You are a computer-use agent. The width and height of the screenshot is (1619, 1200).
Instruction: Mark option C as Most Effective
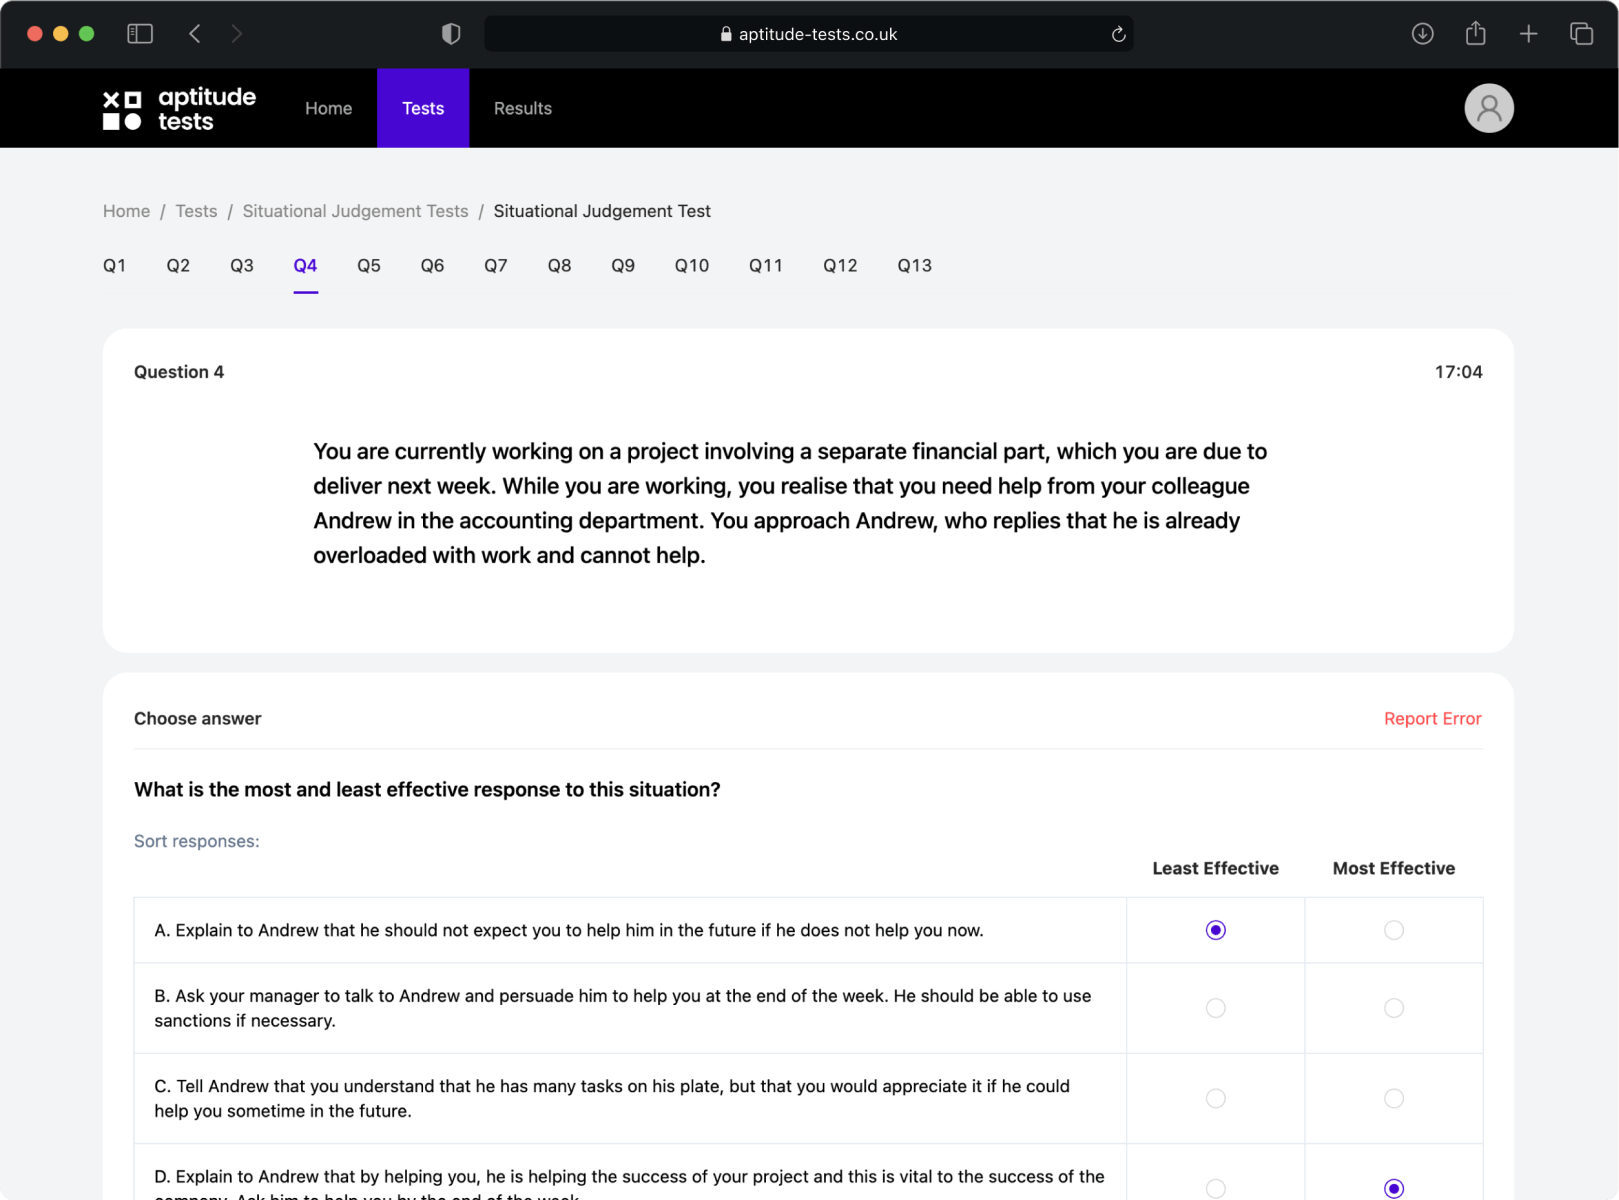(1393, 1098)
